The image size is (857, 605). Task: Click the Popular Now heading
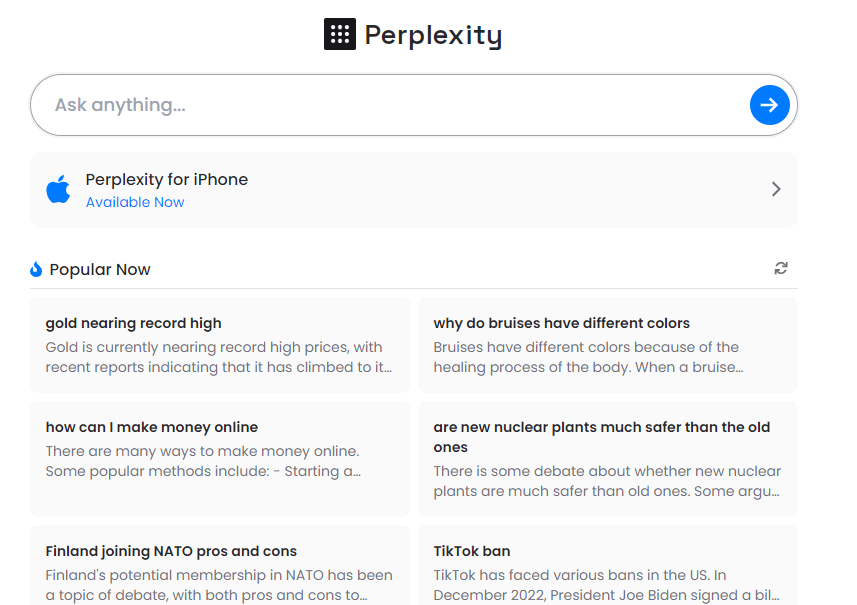[x=100, y=269]
